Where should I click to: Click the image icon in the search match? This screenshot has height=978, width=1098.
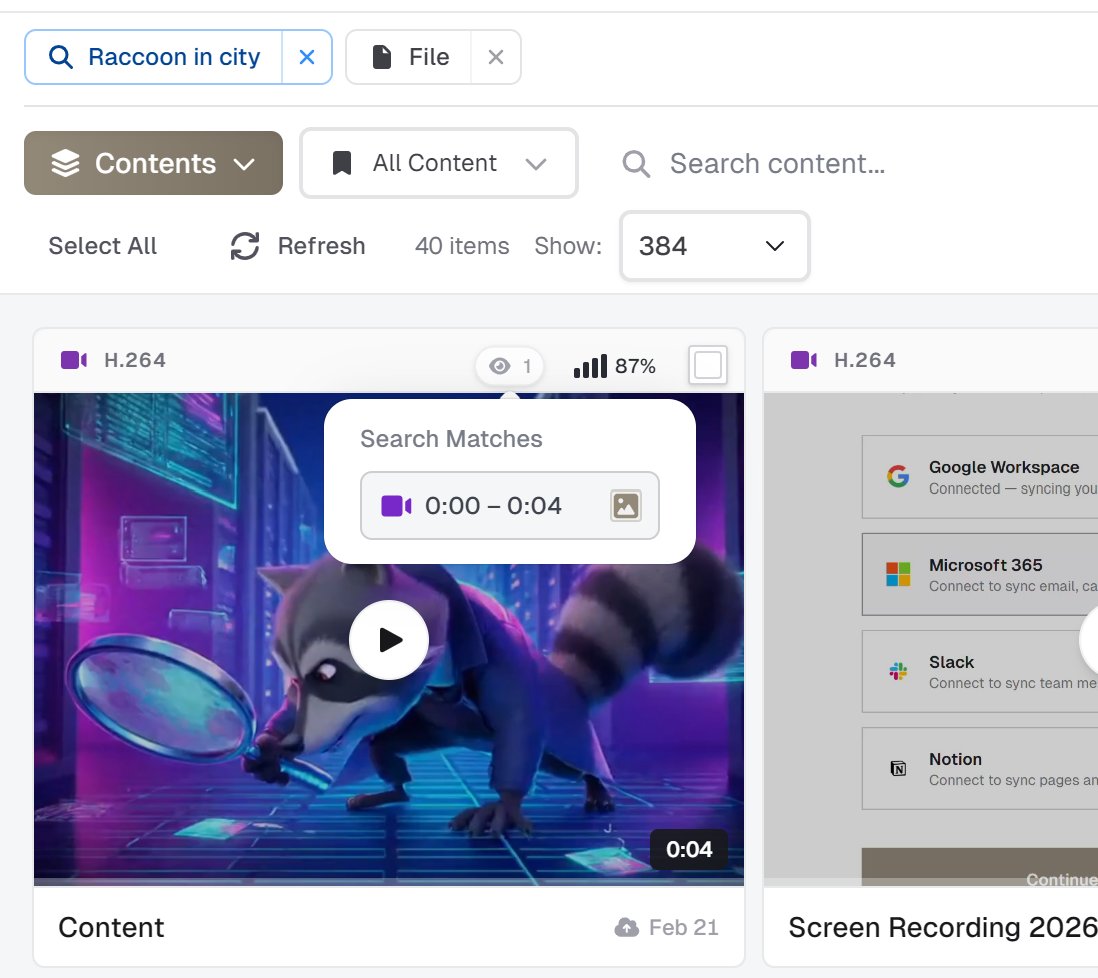625,505
